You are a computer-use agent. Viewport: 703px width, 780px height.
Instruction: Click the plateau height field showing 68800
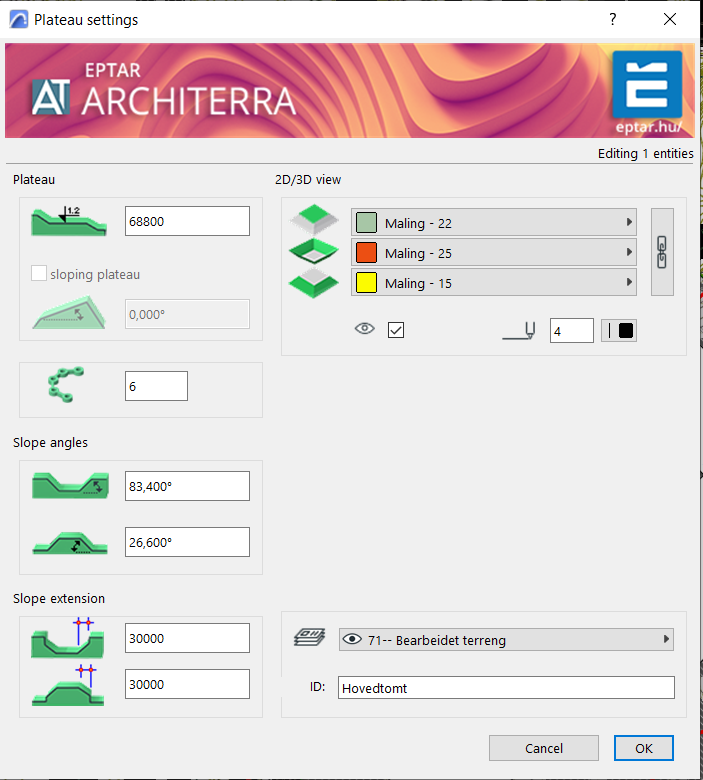pos(187,221)
